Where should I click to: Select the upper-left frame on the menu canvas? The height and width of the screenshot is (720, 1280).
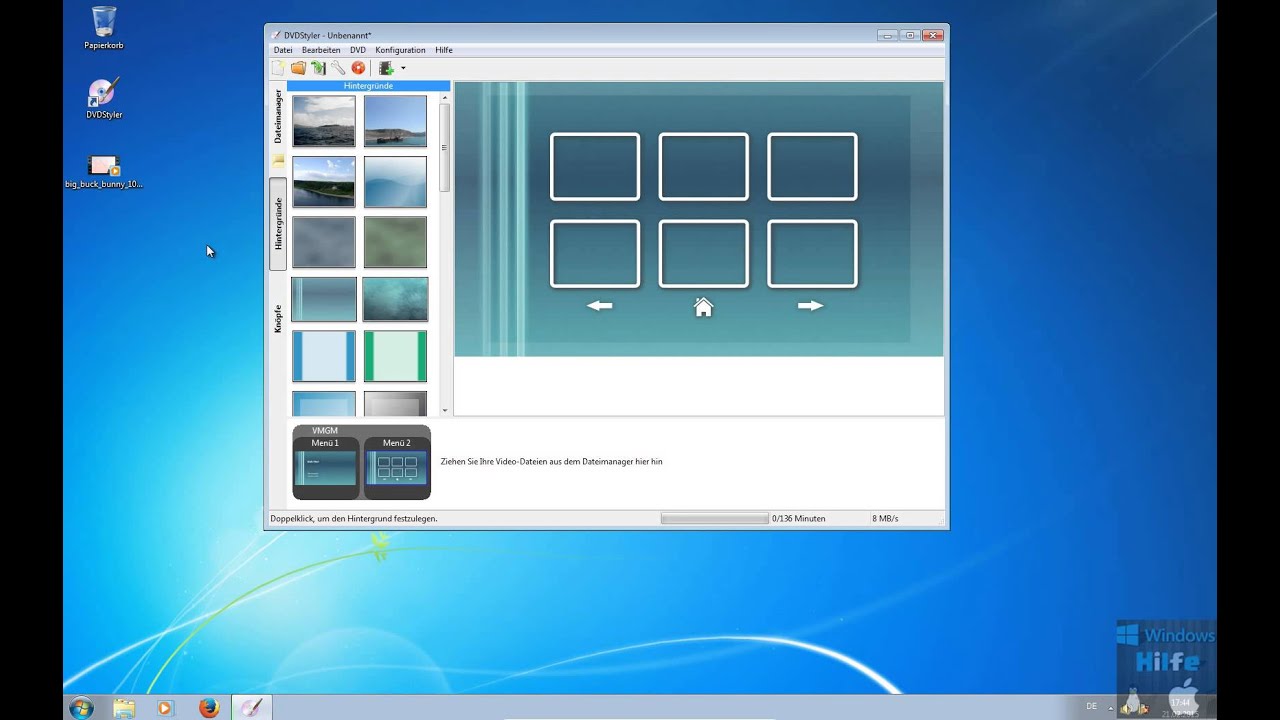point(595,167)
